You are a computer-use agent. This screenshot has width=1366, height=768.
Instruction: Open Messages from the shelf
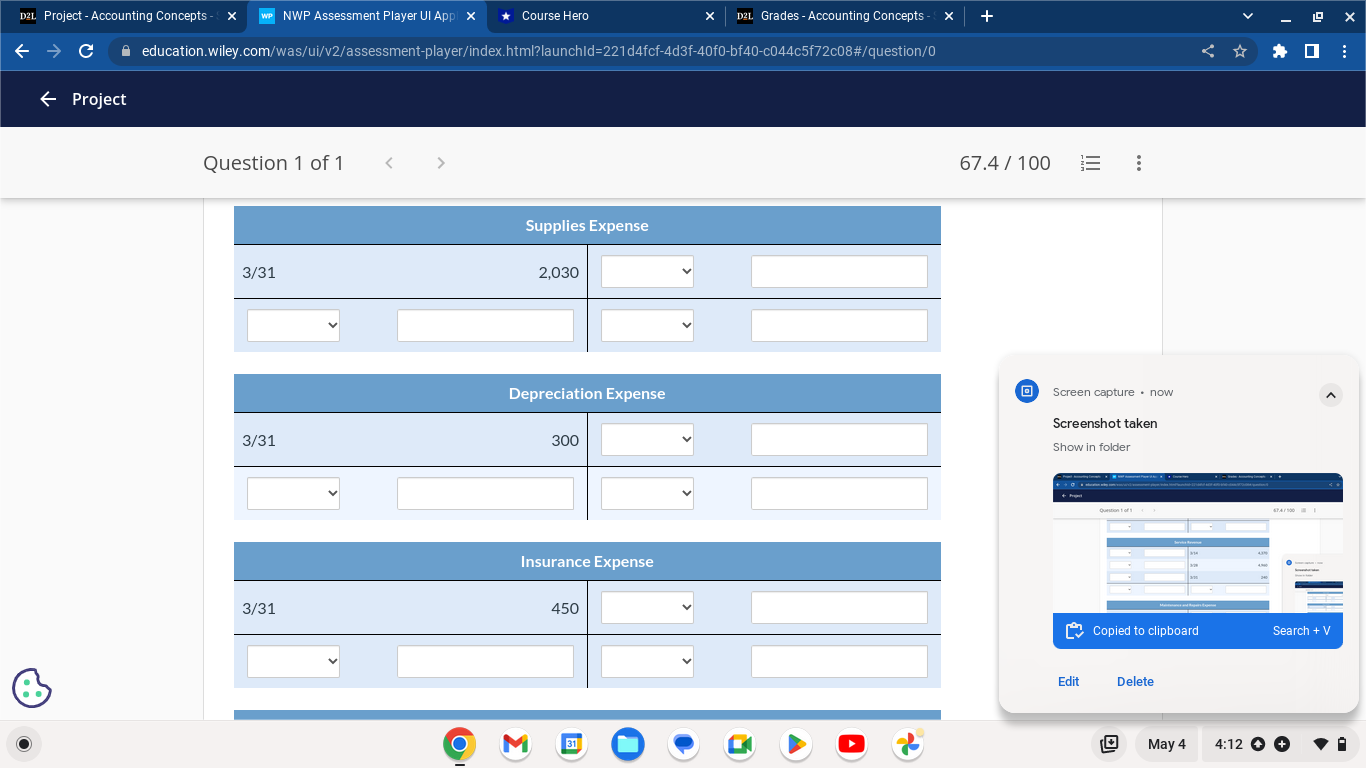(x=683, y=744)
